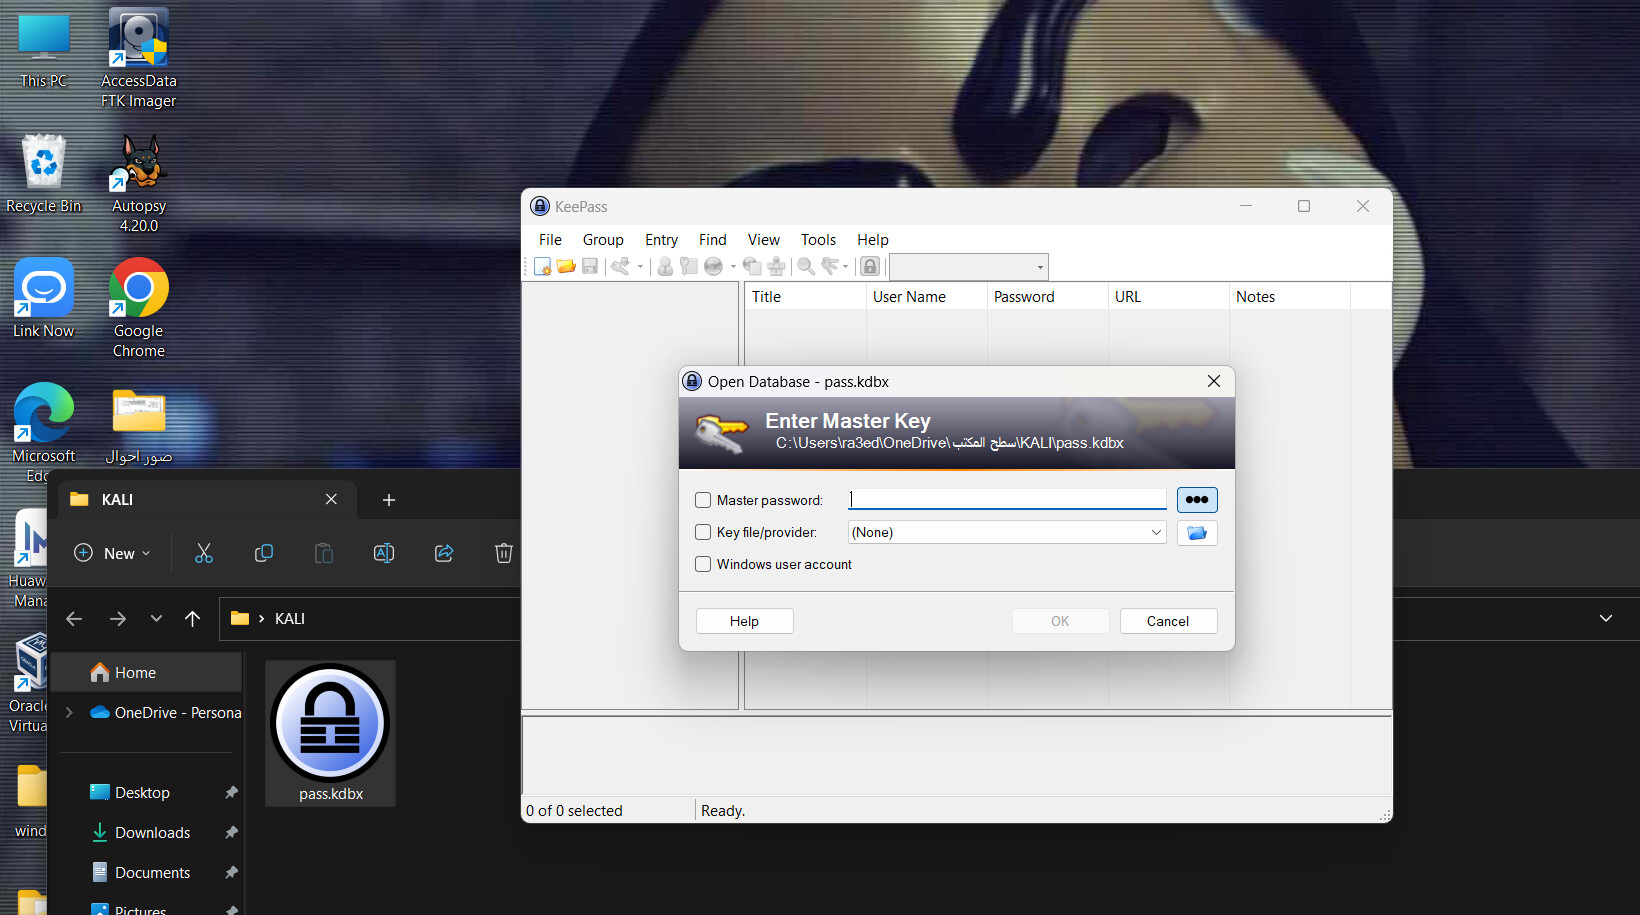Click the Help button in the dialog
This screenshot has height=915, width=1640.
744,621
